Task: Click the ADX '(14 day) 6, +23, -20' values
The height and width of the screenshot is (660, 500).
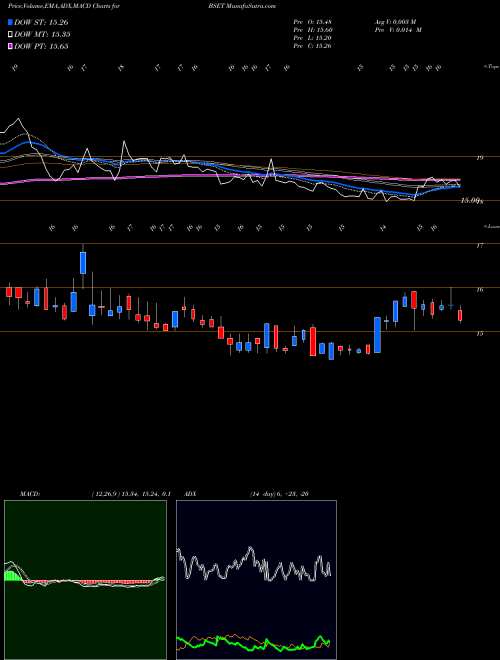Action: pos(279,494)
